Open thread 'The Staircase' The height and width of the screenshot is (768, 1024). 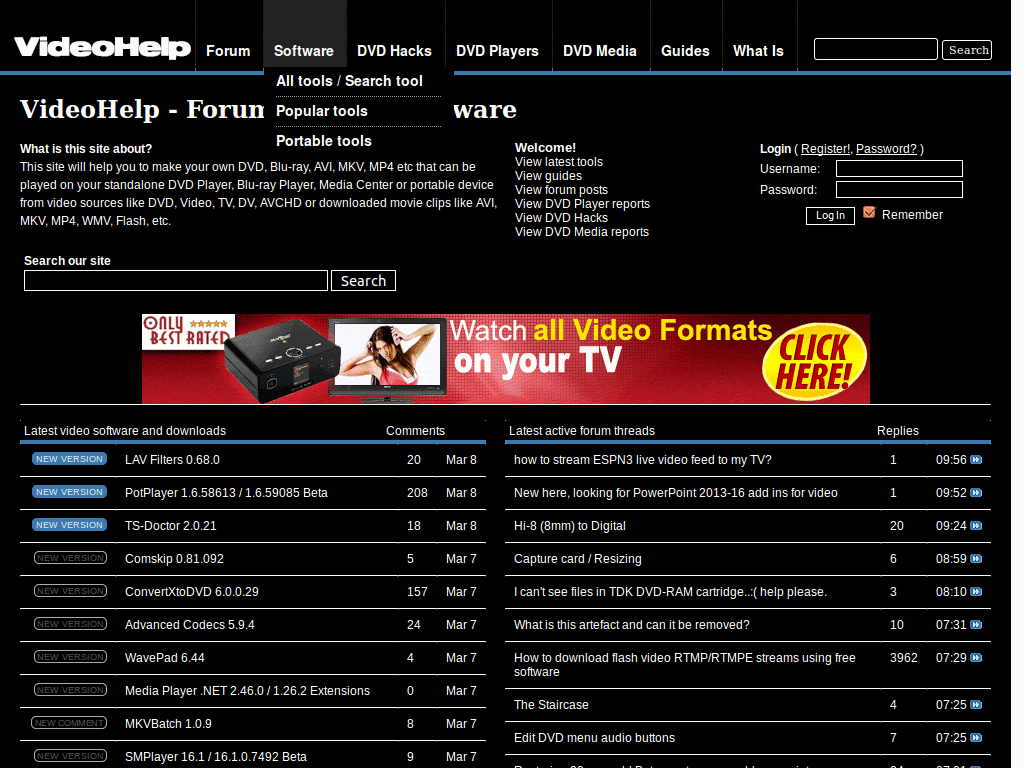[551, 705]
